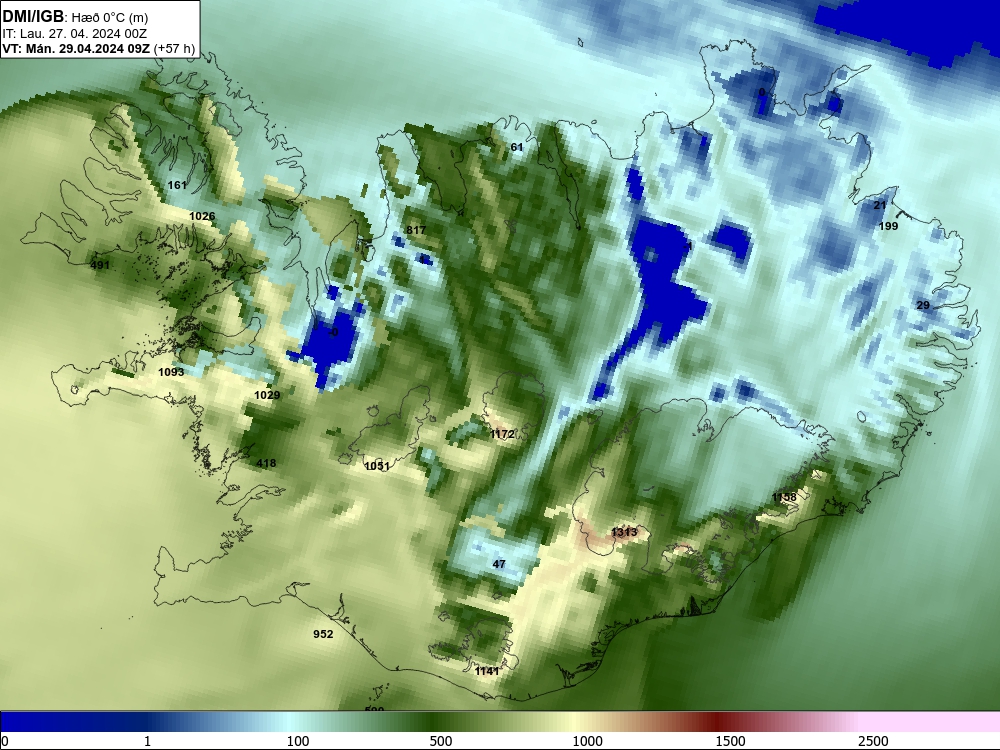Select the 1051 height value
This screenshot has height=750, width=1000.
[377, 466]
